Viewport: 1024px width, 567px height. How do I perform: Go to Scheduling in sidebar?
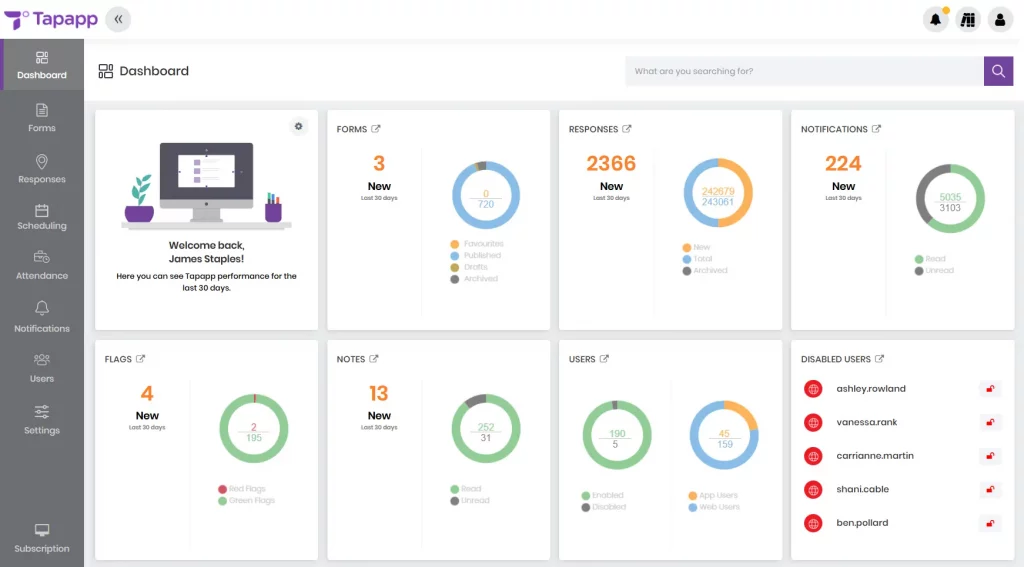tap(42, 216)
